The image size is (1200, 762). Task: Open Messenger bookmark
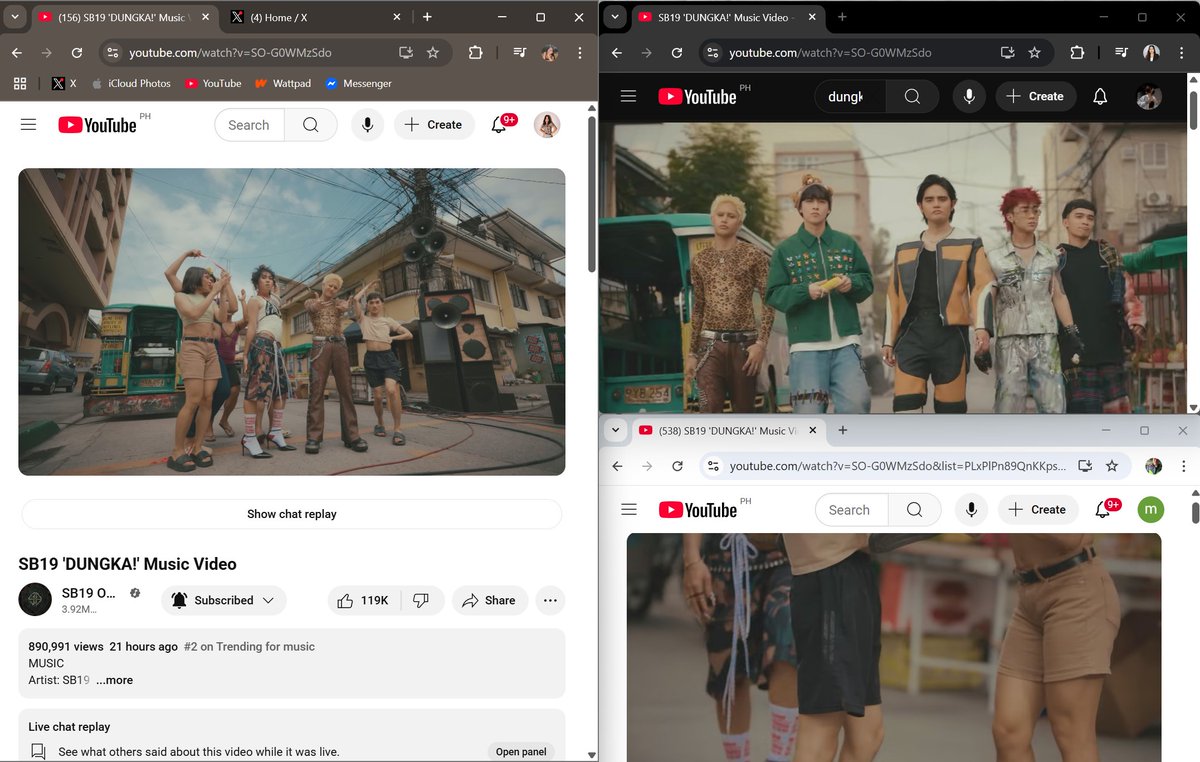point(358,83)
